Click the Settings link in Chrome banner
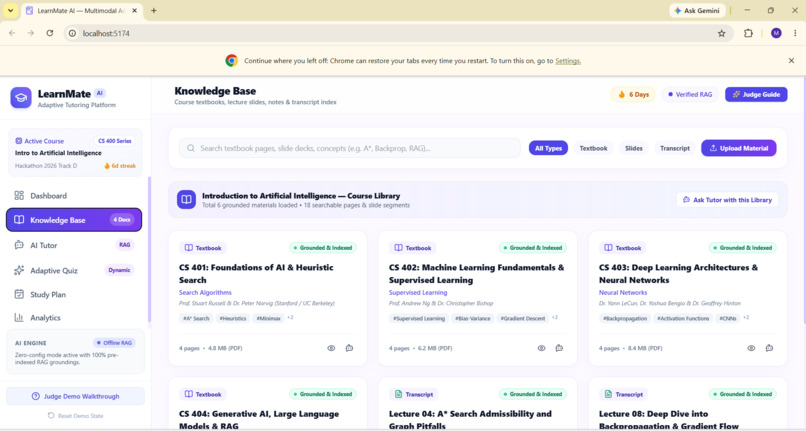 pos(568,61)
